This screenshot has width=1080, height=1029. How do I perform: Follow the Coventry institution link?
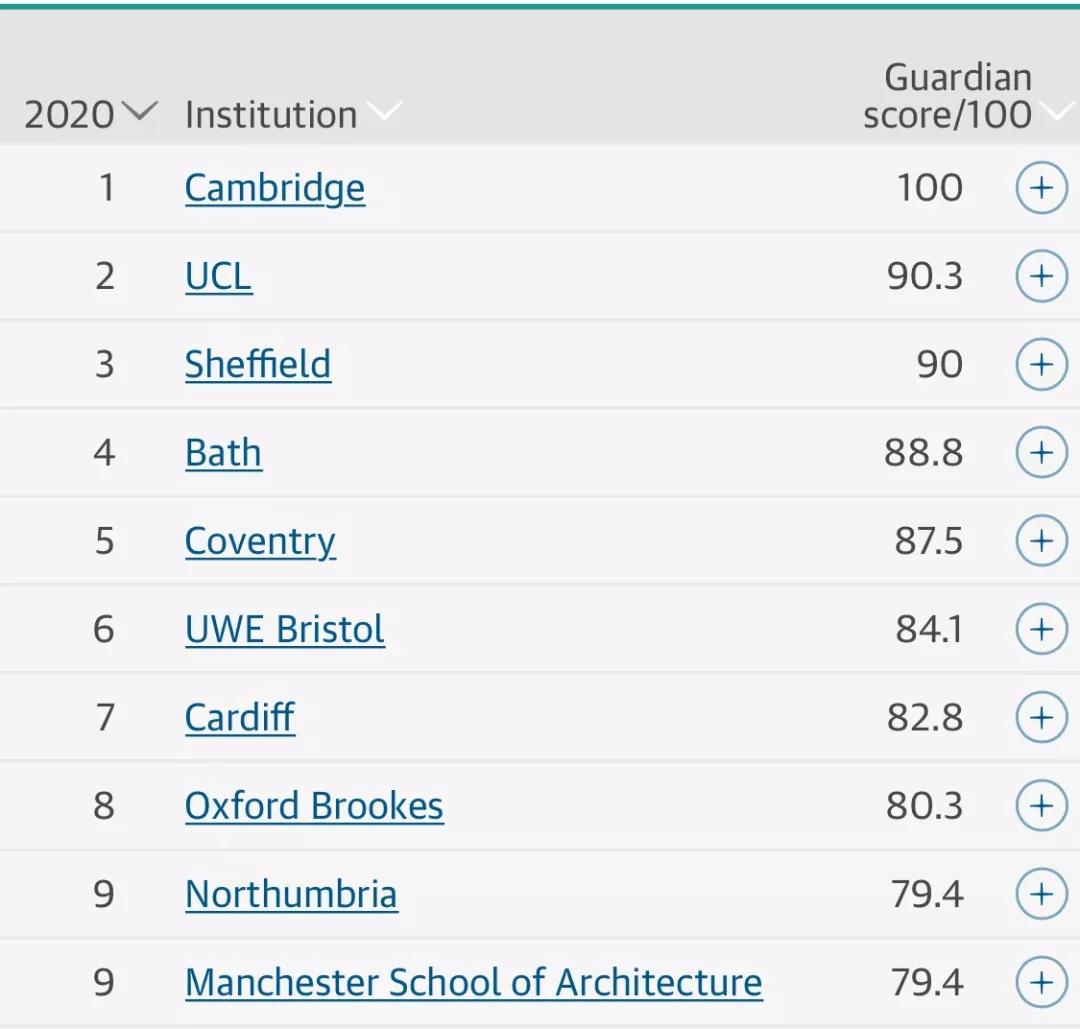pyautogui.click(x=260, y=542)
